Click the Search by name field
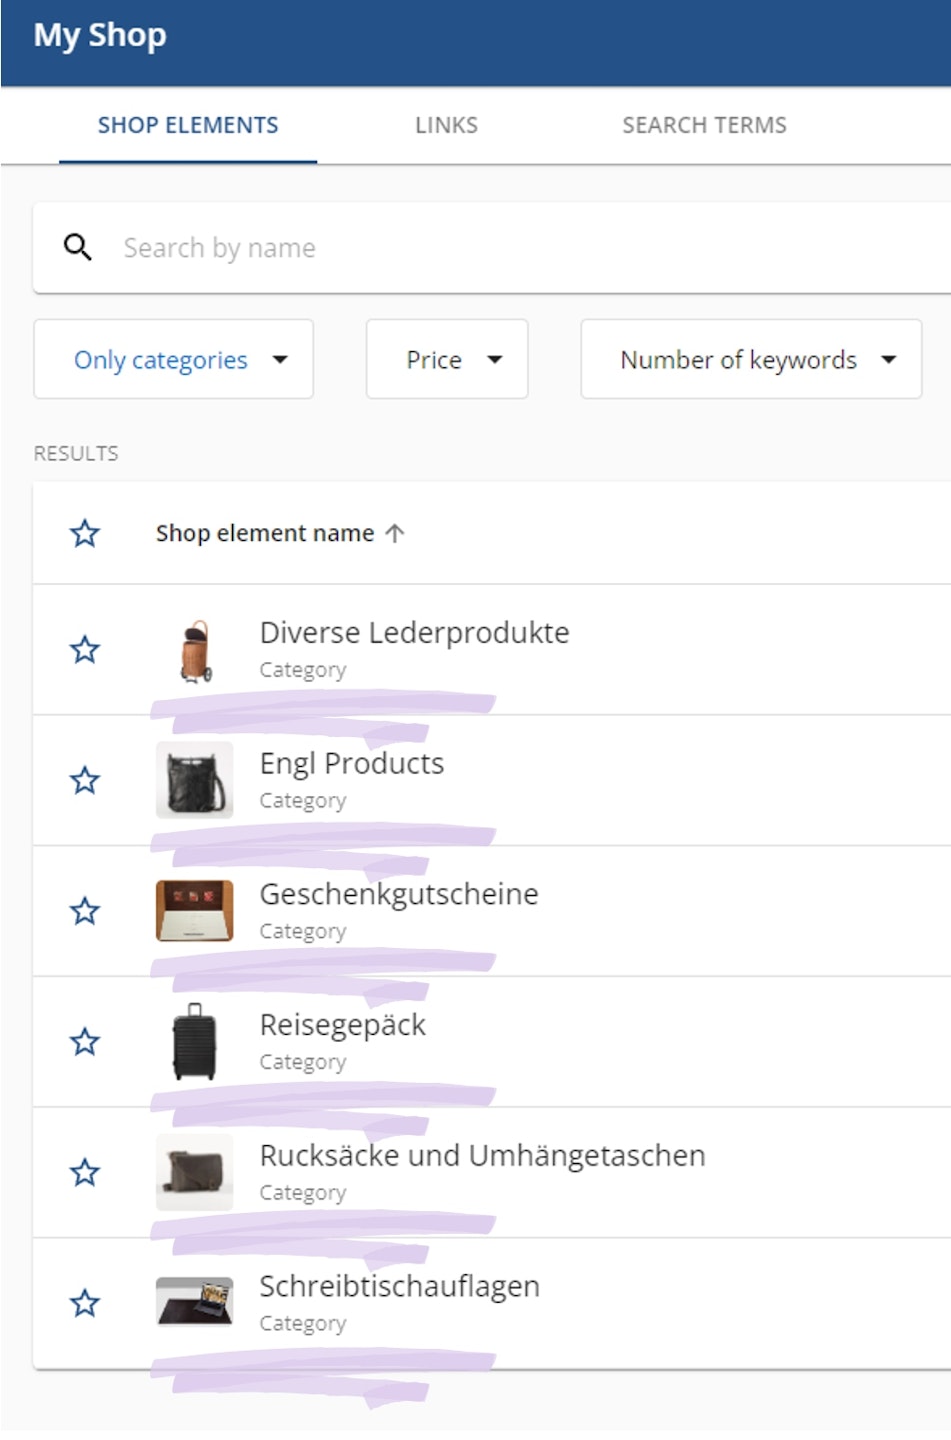This screenshot has width=951, height=1440. [500, 247]
